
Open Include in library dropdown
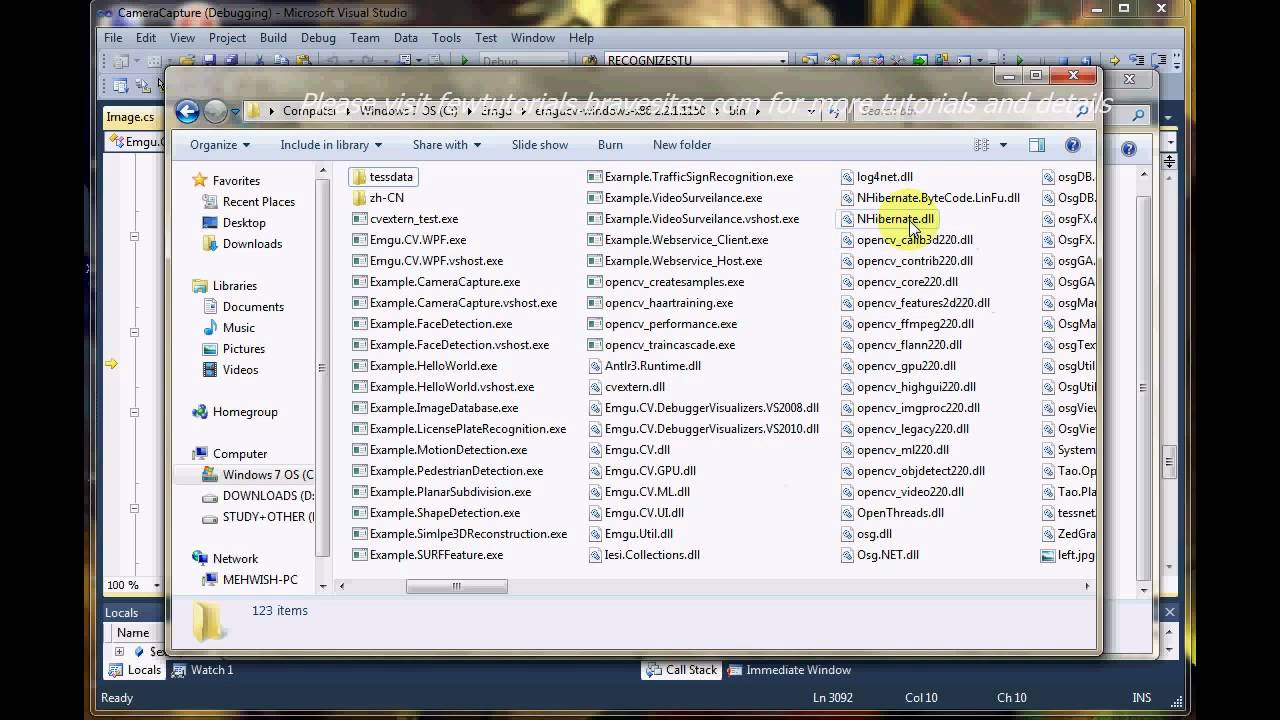coord(330,145)
